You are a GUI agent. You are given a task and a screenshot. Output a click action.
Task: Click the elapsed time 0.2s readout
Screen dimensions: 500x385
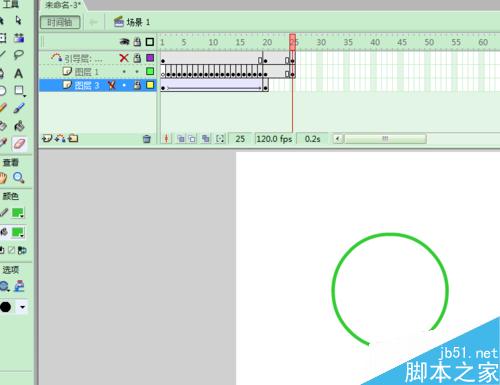[x=312, y=139]
